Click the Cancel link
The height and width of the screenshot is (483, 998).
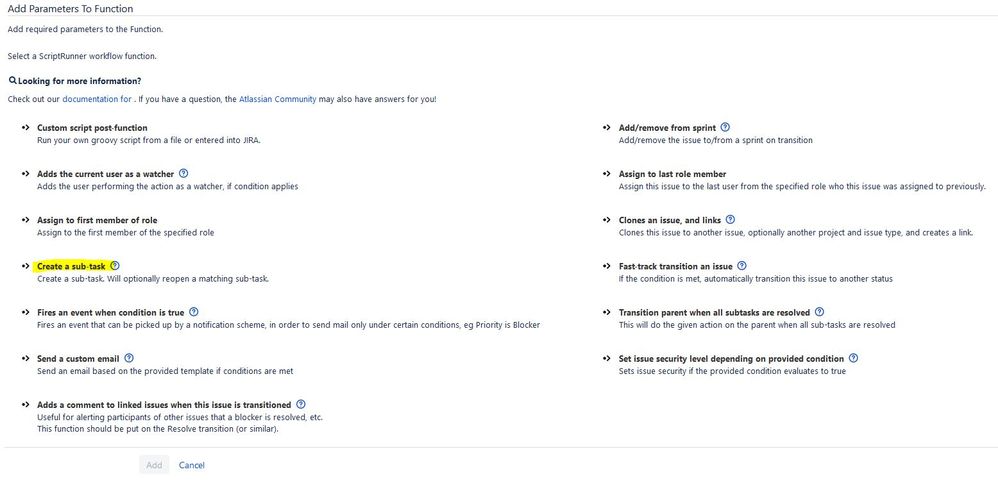point(191,465)
